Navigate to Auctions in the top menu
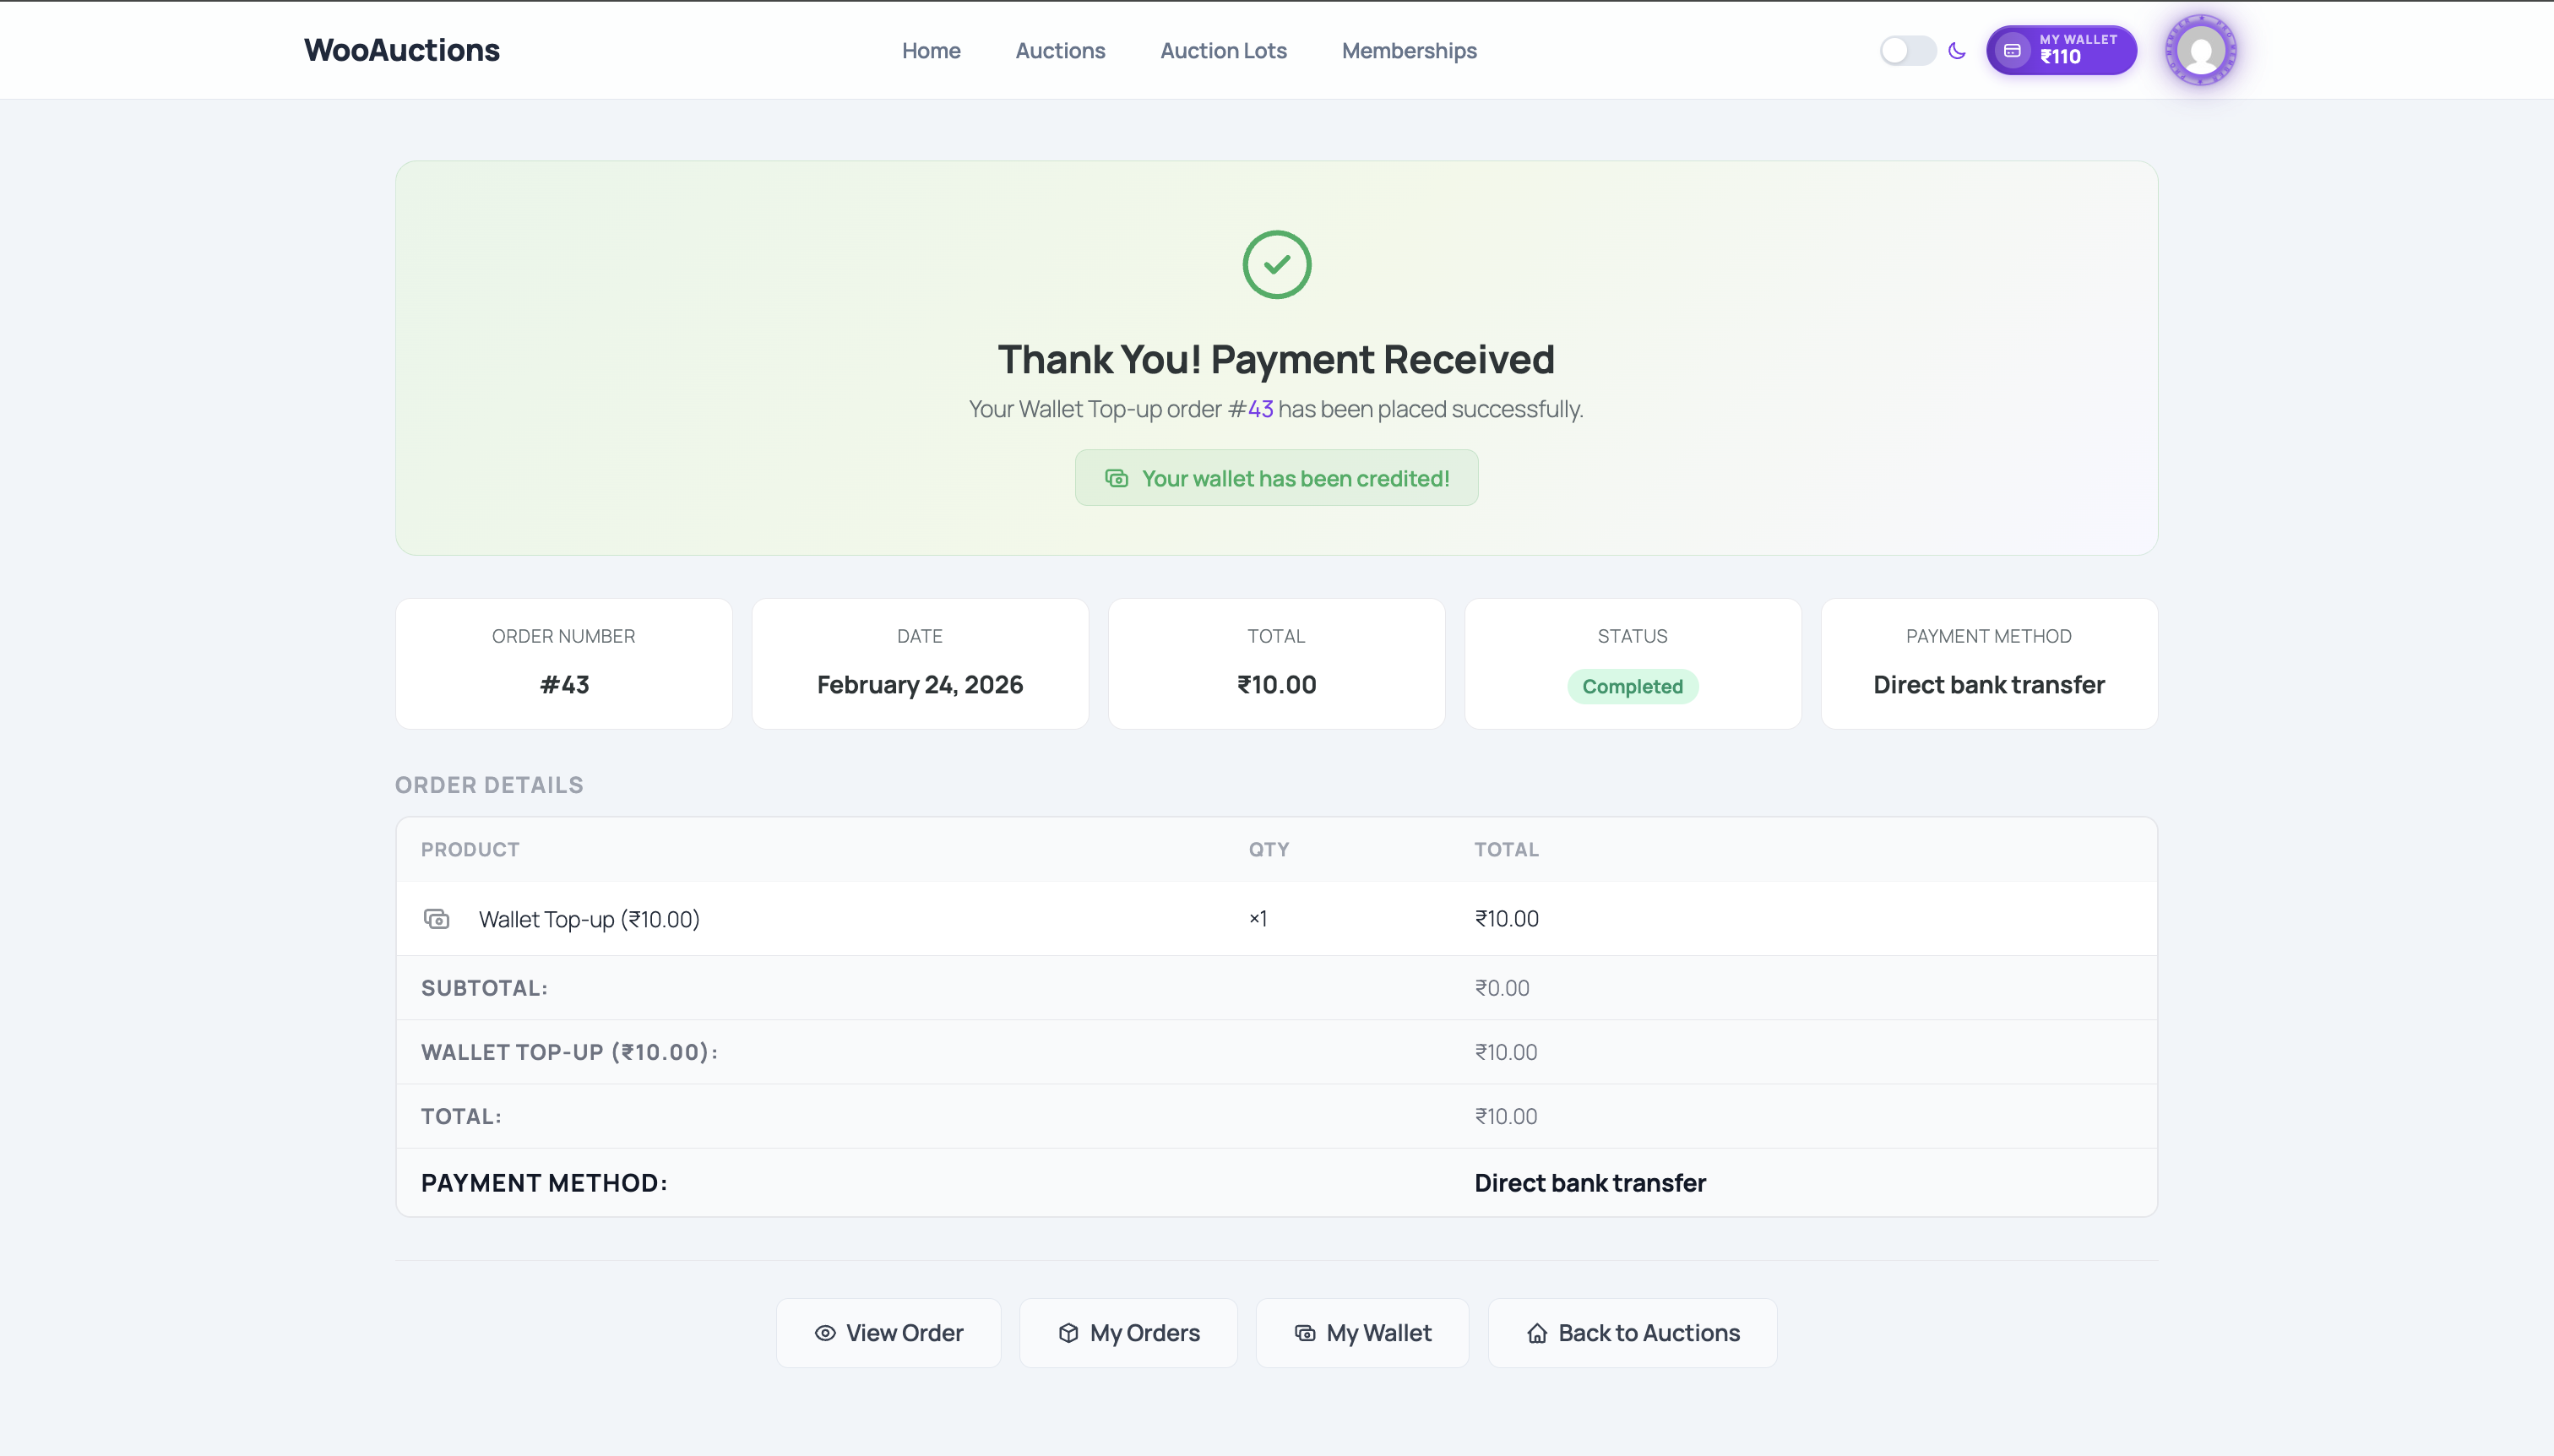 [1059, 50]
